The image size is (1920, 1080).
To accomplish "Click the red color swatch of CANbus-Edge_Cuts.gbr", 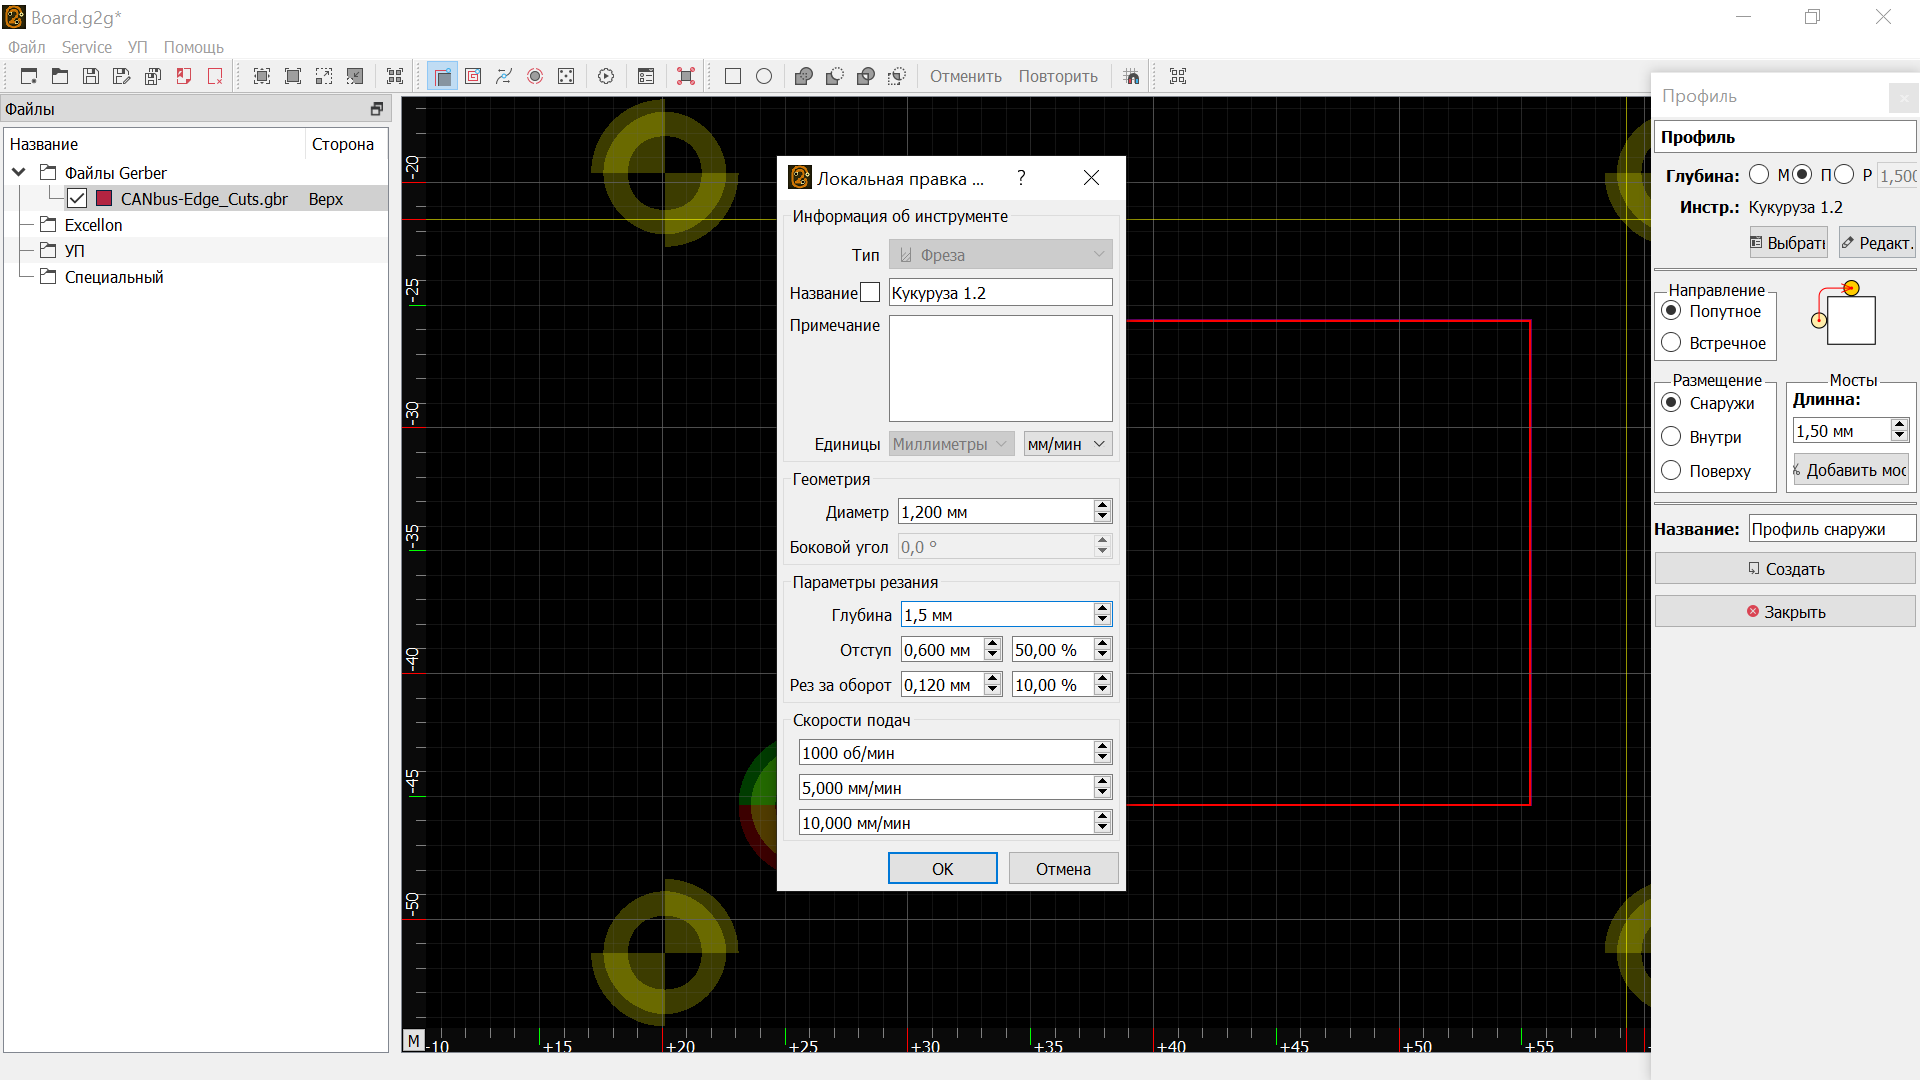I will 104,199.
